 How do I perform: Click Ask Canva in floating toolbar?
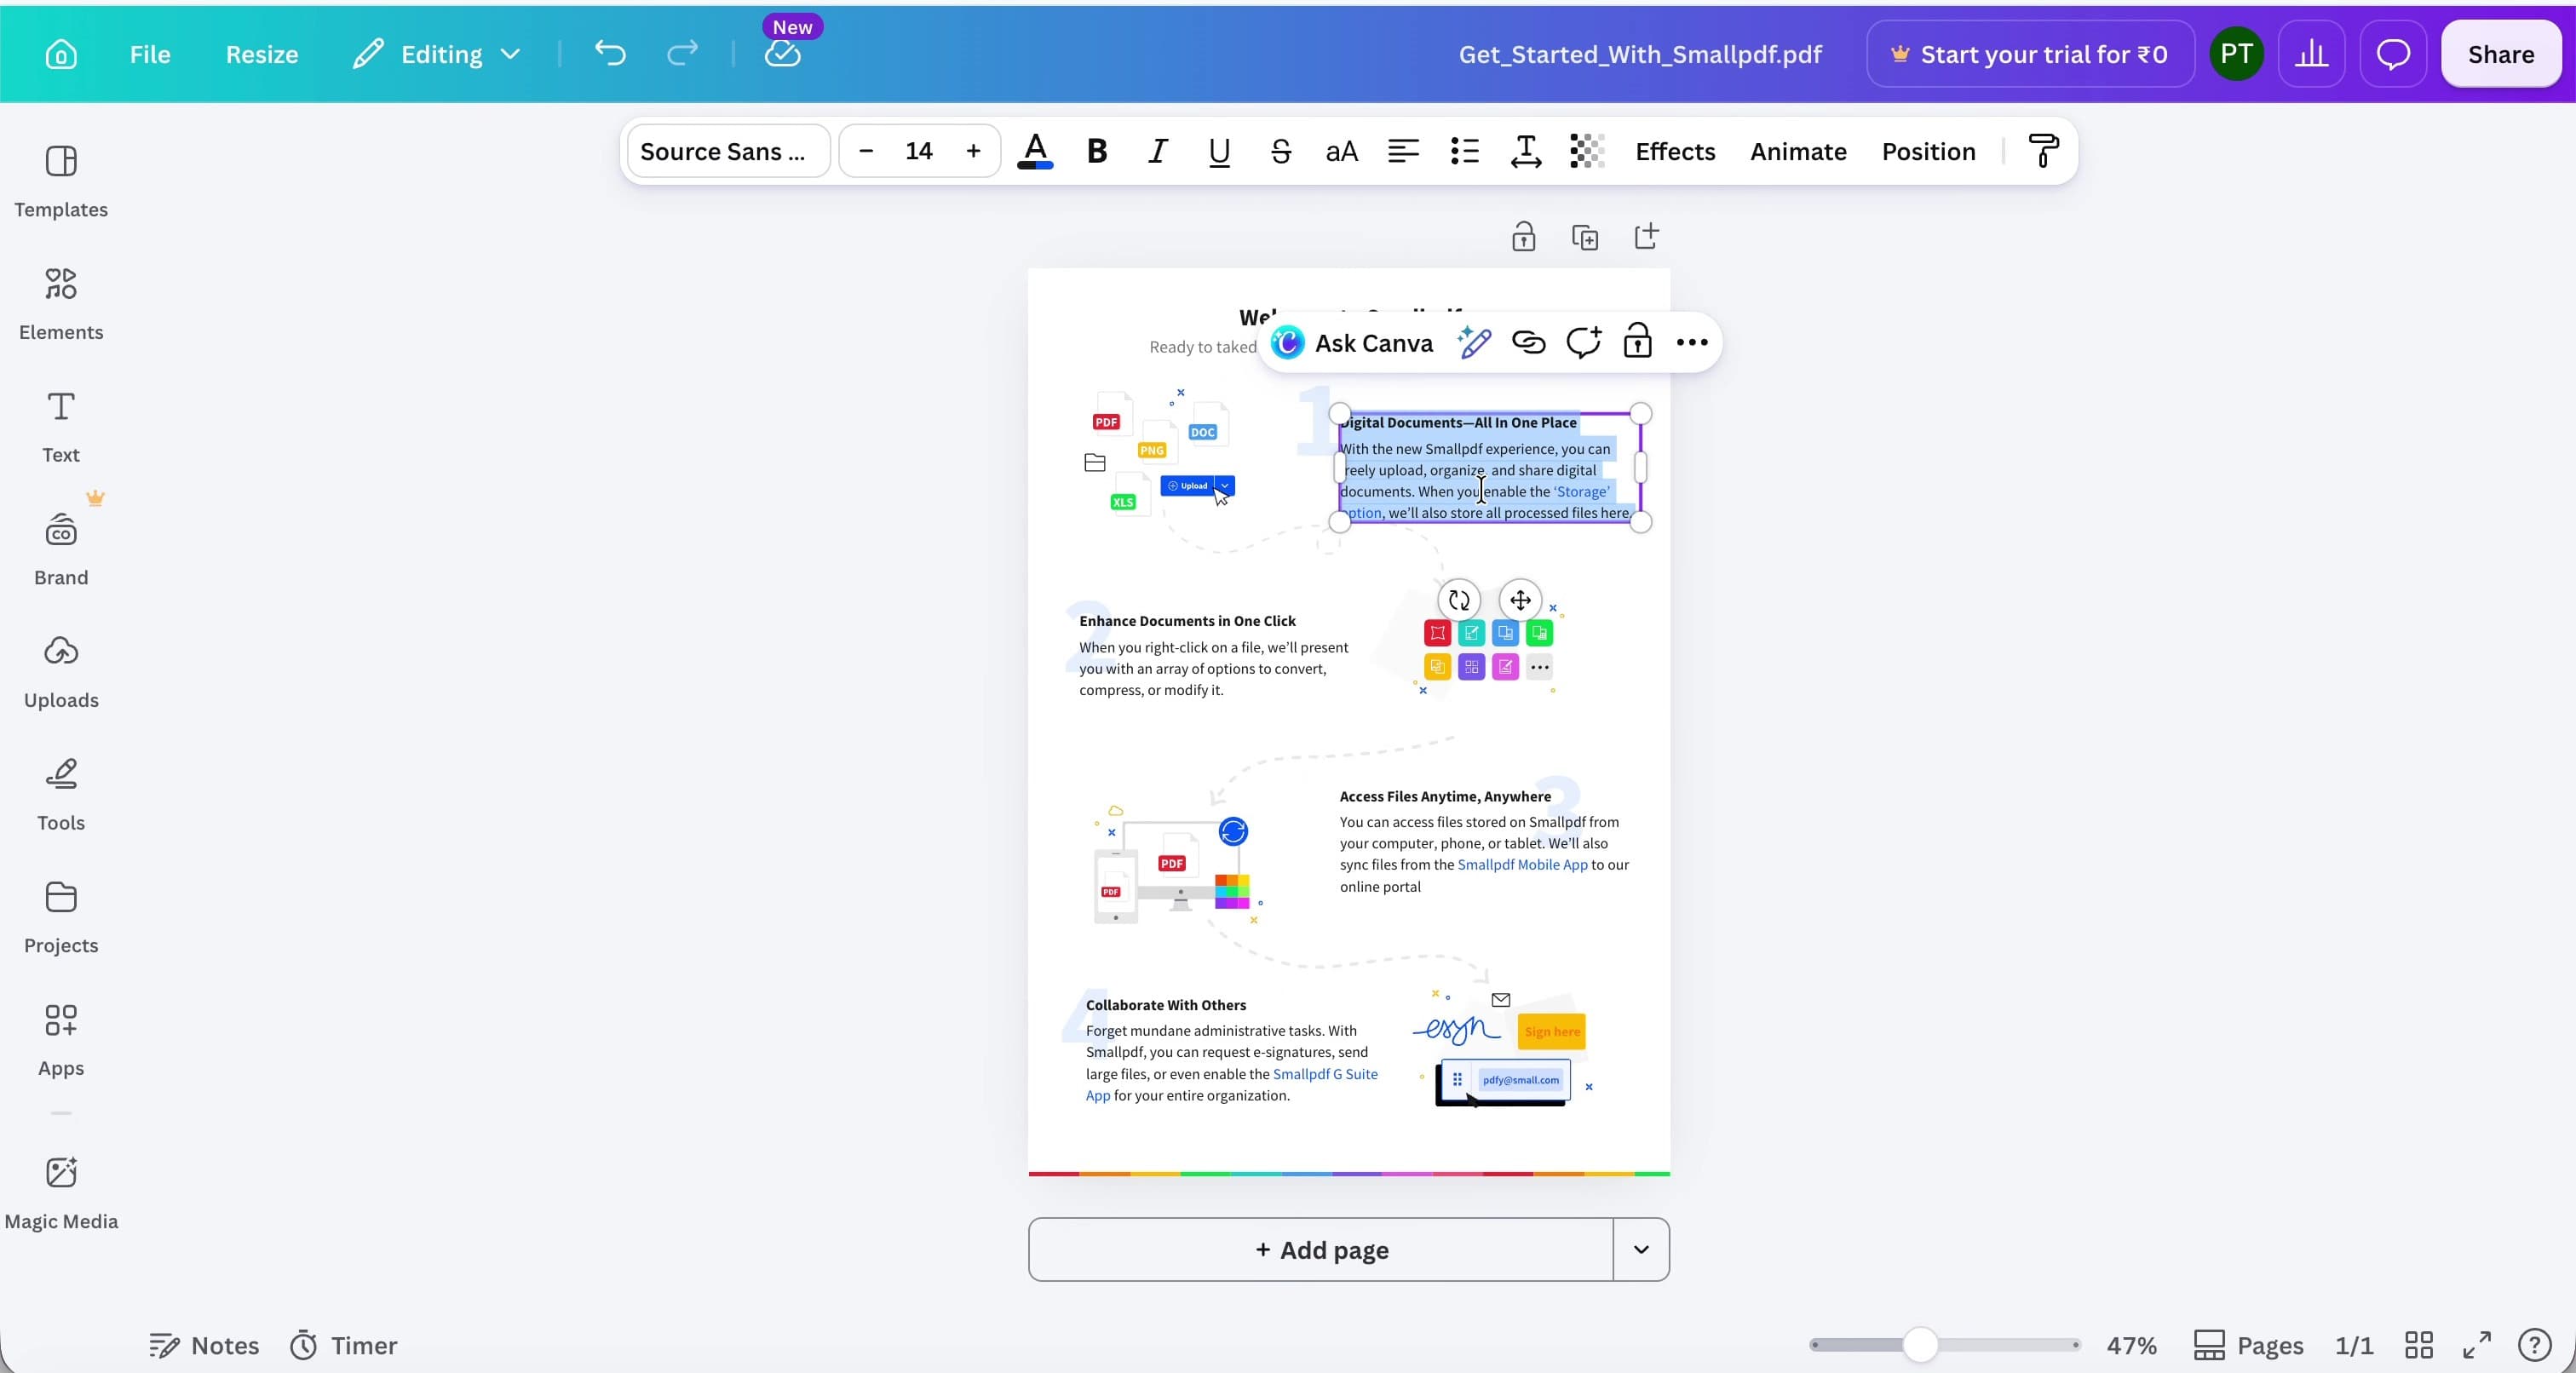[1352, 343]
